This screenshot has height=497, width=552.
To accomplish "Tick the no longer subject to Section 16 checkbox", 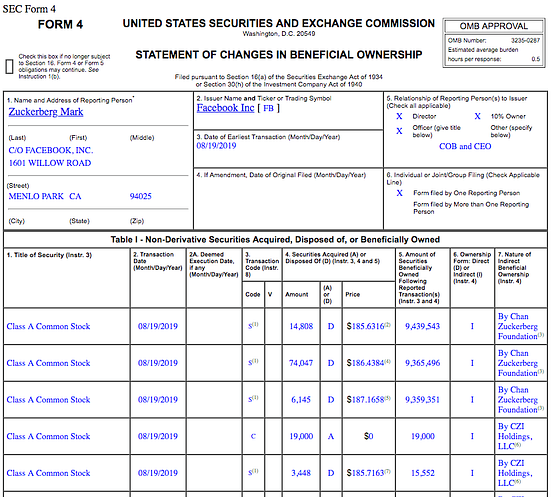I will click(x=10, y=67).
